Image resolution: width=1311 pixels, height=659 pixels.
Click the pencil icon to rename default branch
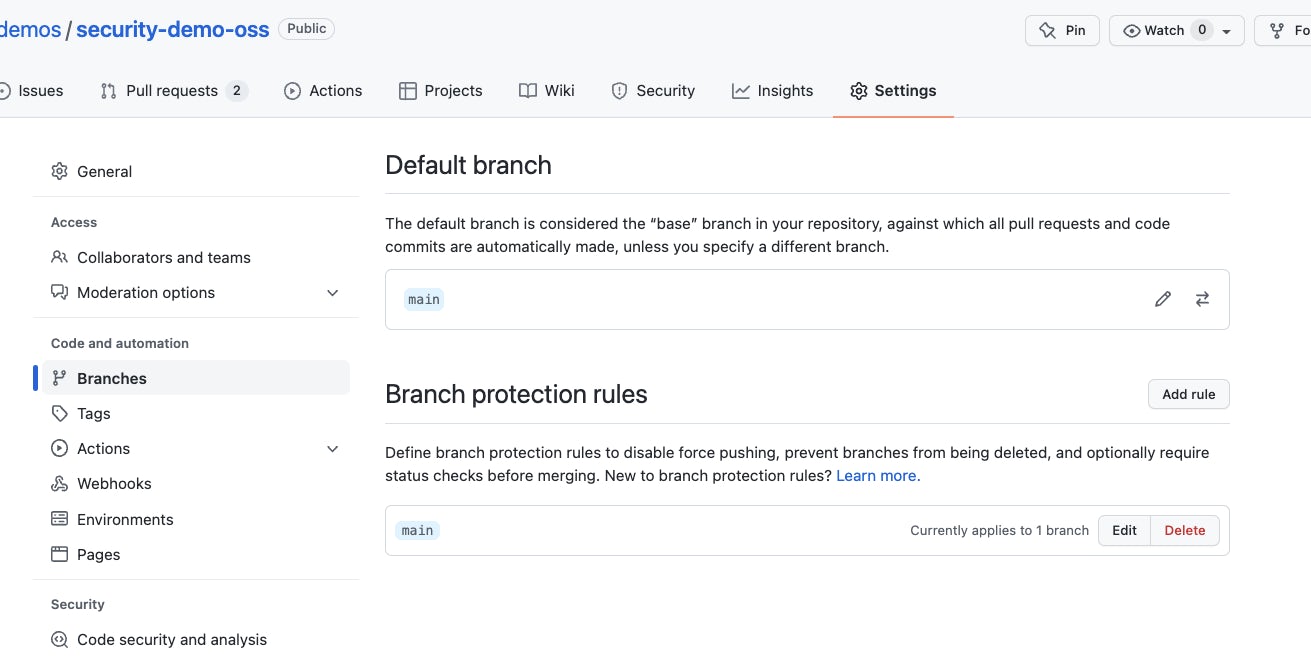pyautogui.click(x=1162, y=298)
